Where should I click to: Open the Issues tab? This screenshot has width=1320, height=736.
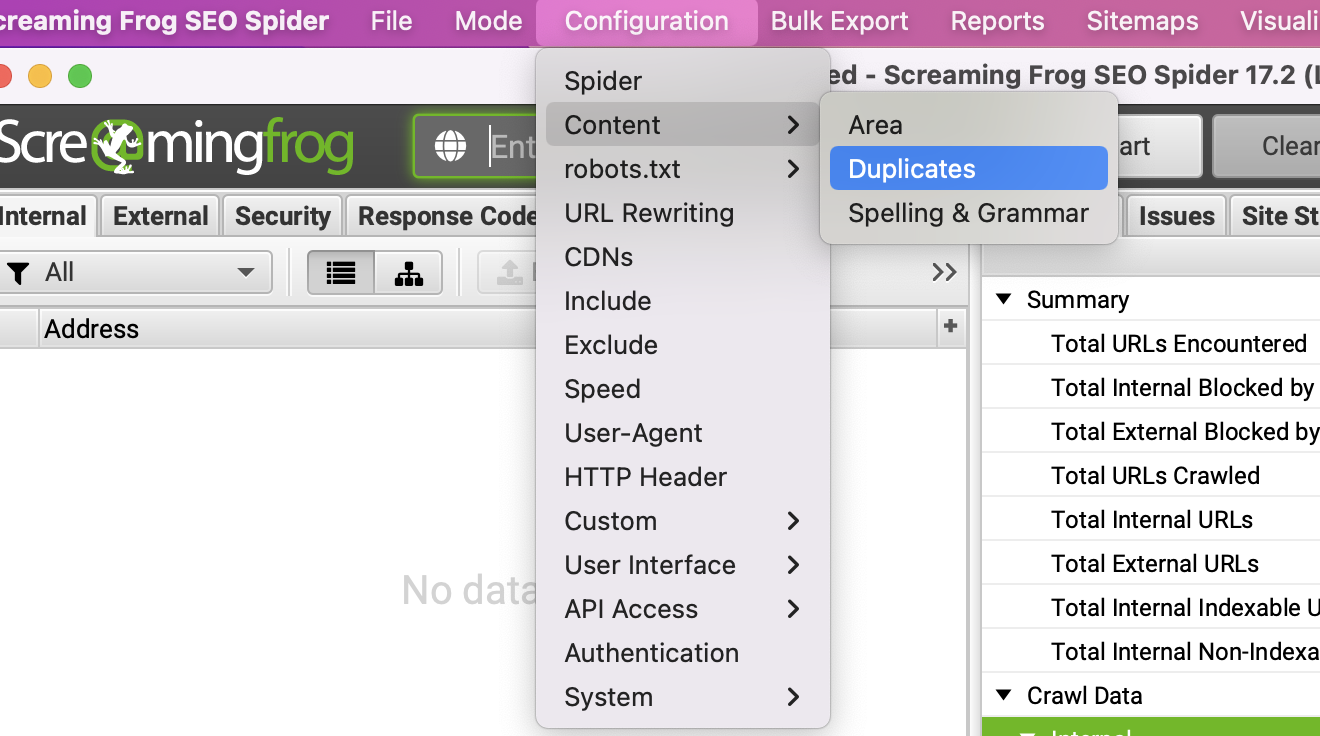[1176, 216]
